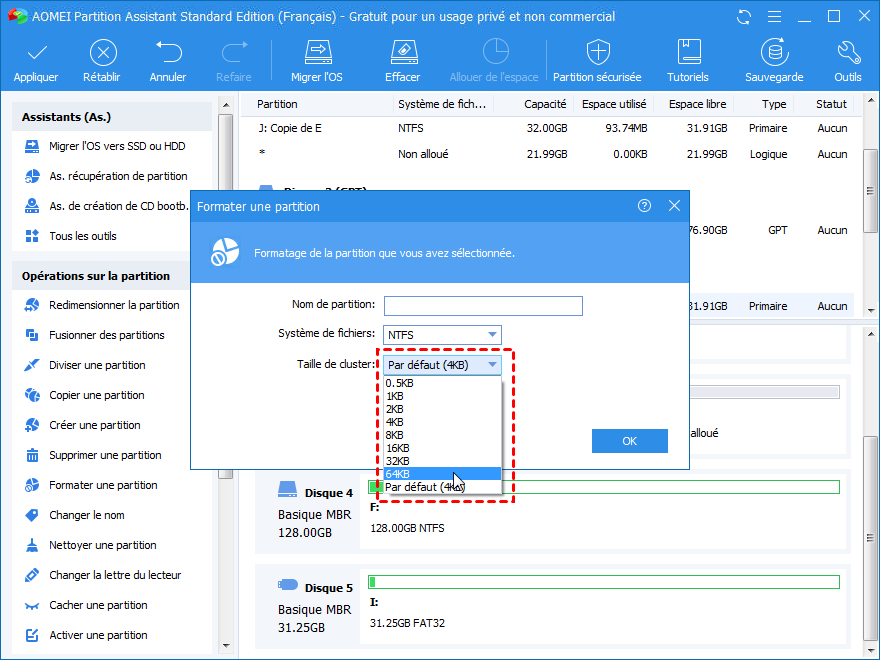Close the Formater une partition dialog
This screenshot has height=660, width=880.
(674, 206)
